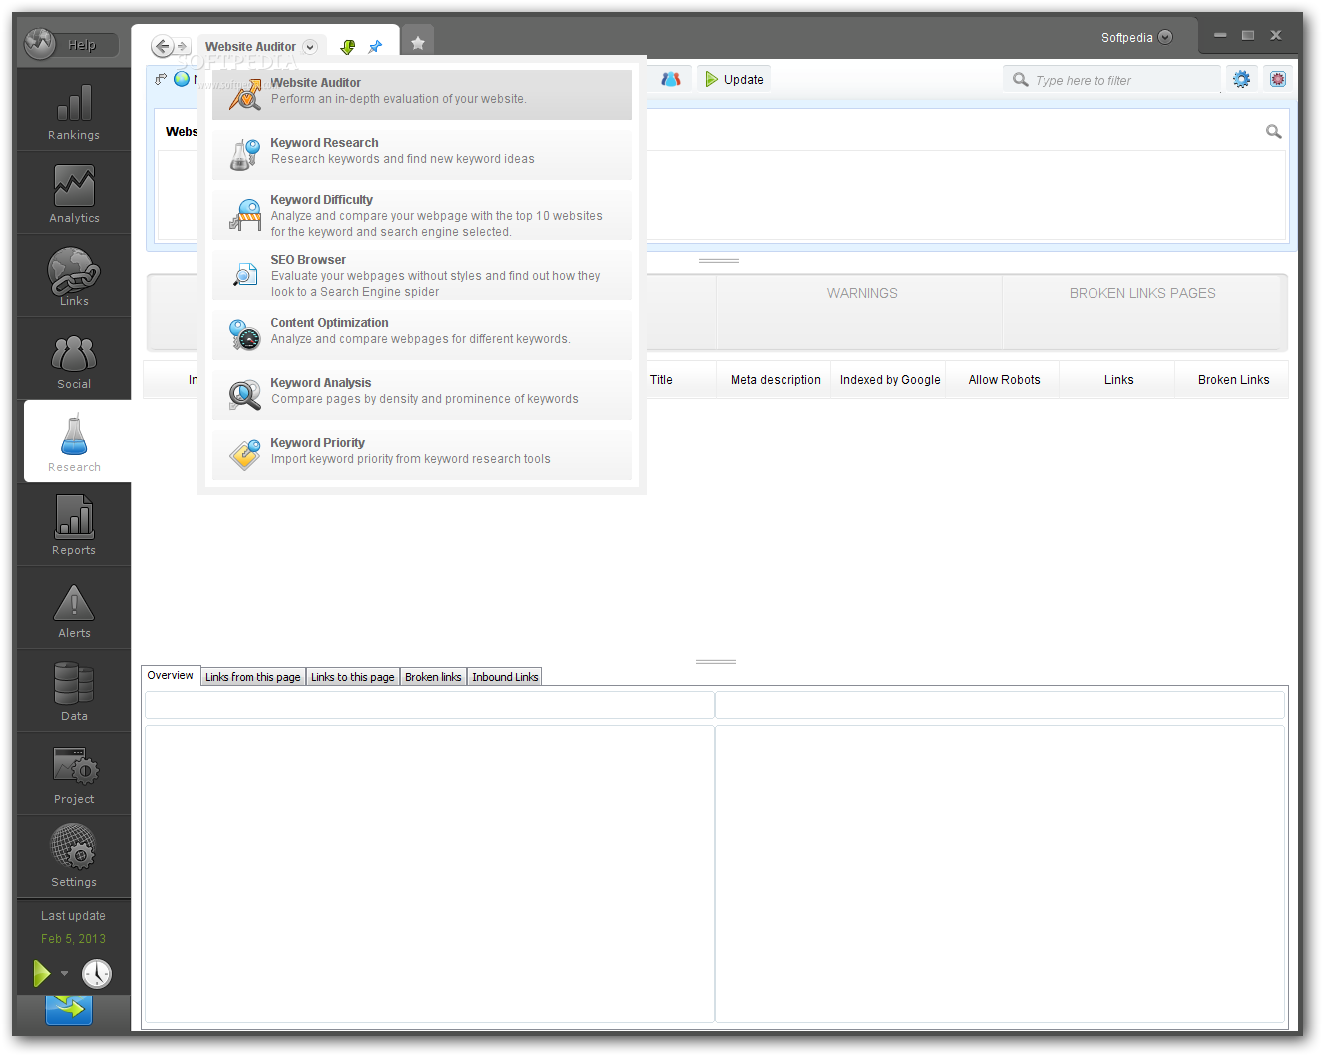Screen dimensions: 1323x1056
Task: Open the star favorites tab
Action: tap(418, 43)
